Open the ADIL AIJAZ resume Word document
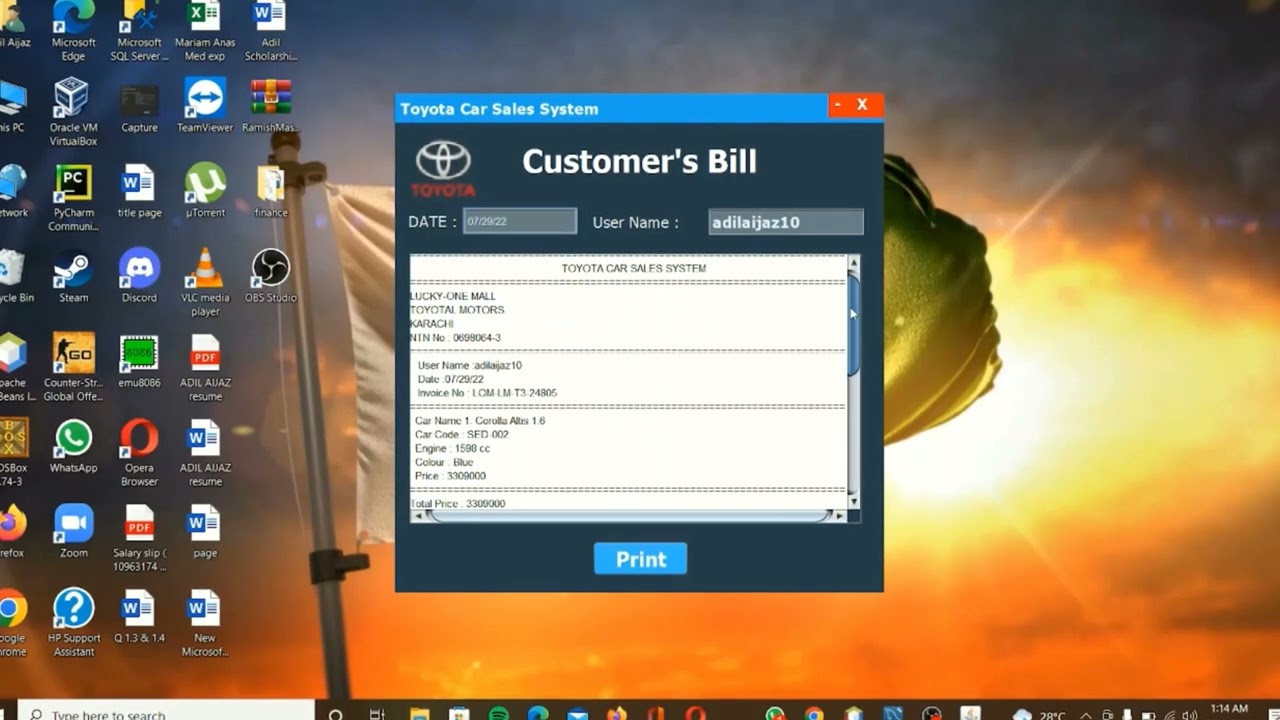 click(x=205, y=452)
